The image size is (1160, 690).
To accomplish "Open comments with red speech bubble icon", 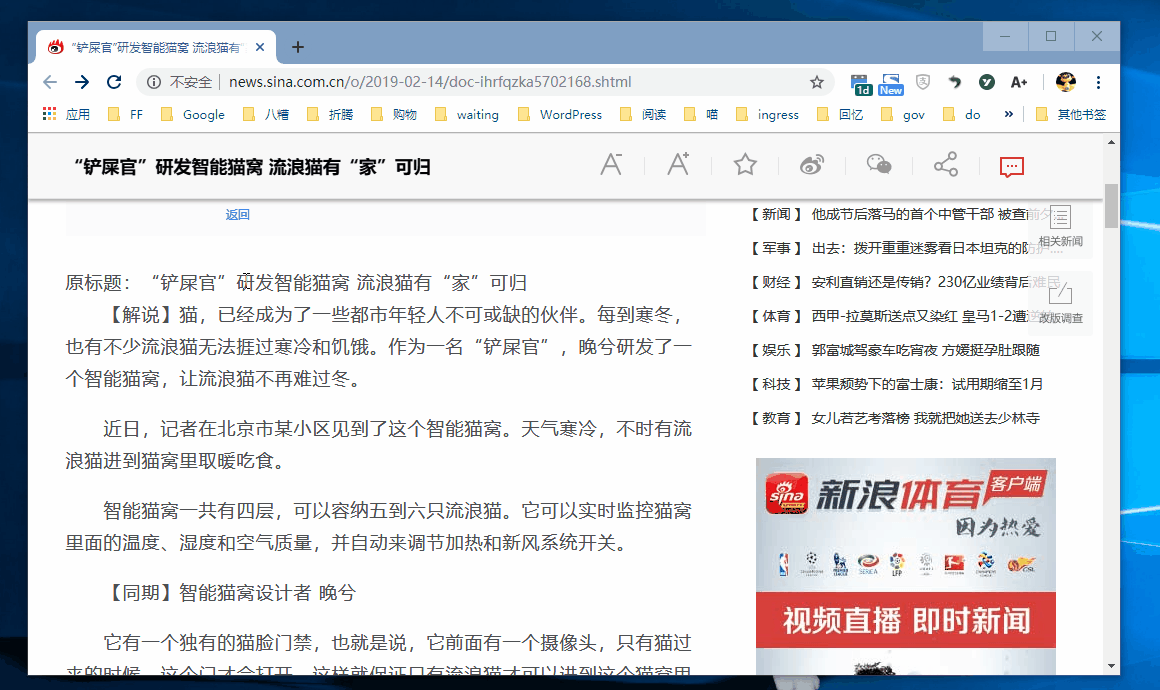I will click(1012, 166).
